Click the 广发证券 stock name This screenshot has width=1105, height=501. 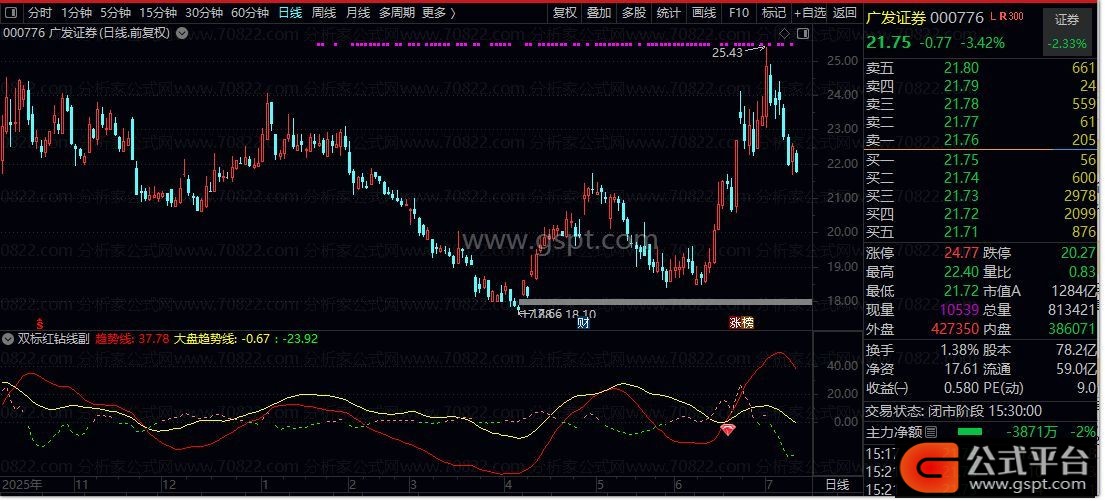(896, 18)
